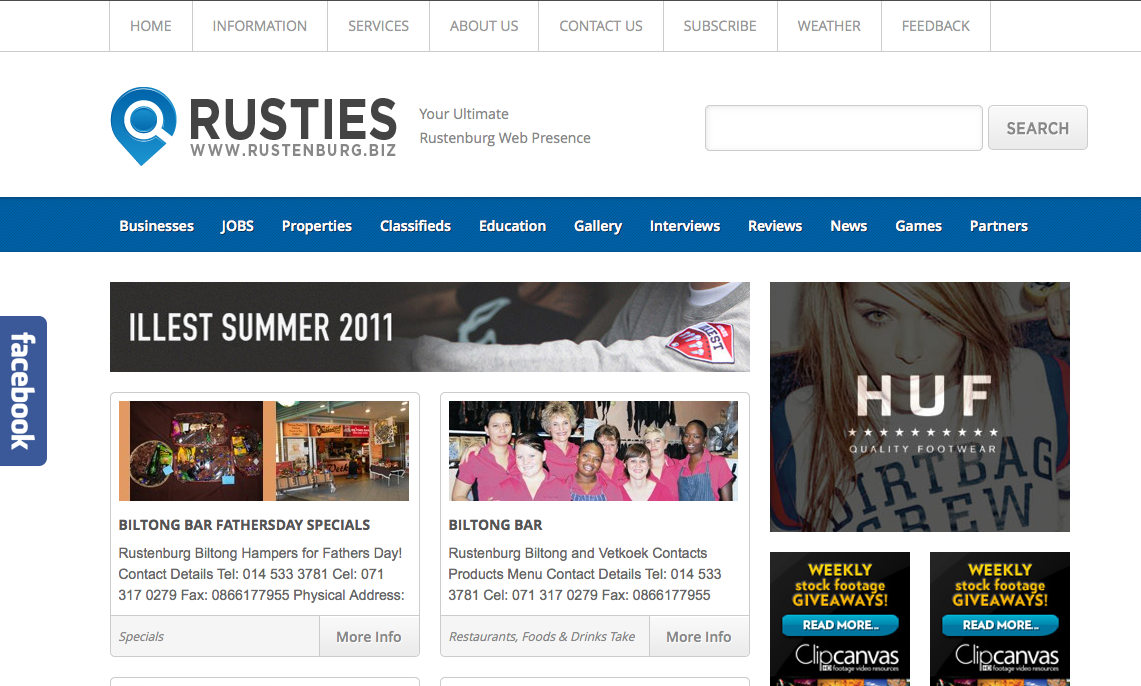Click the ILLEST SUMMER 2011 banner
The height and width of the screenshot is (686, 1141).
[x=429, y=327]
